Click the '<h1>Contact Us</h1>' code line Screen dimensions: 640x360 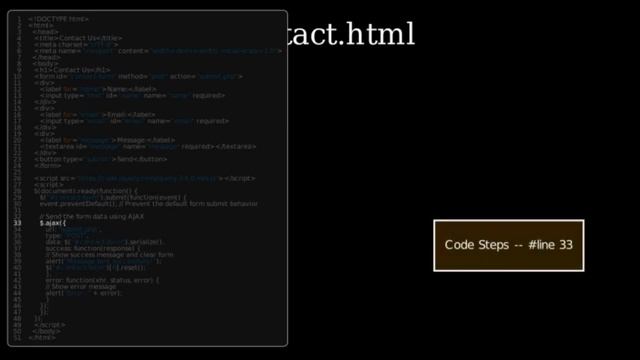[x=72, y=70]
